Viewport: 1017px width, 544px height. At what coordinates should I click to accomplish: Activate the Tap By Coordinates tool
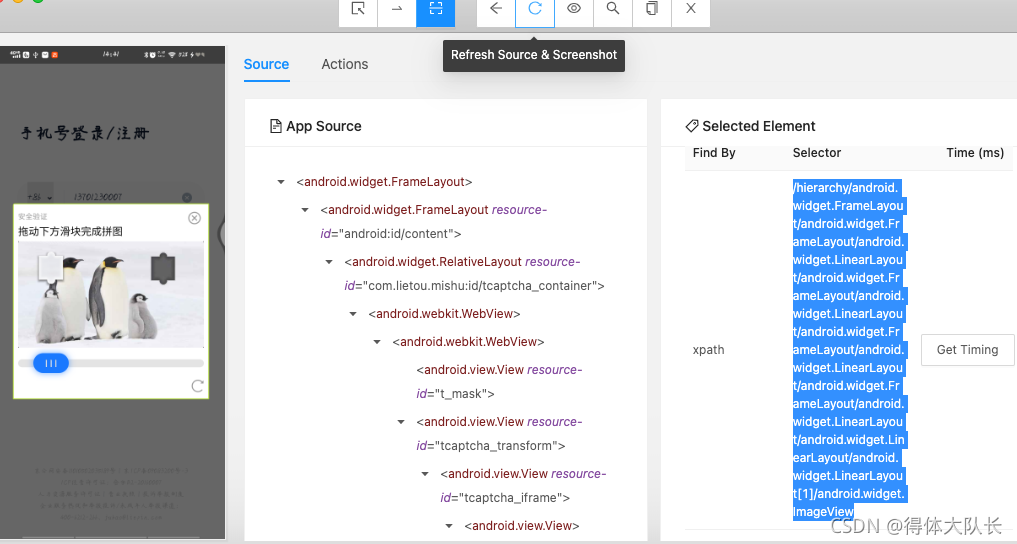click(436, 9)
